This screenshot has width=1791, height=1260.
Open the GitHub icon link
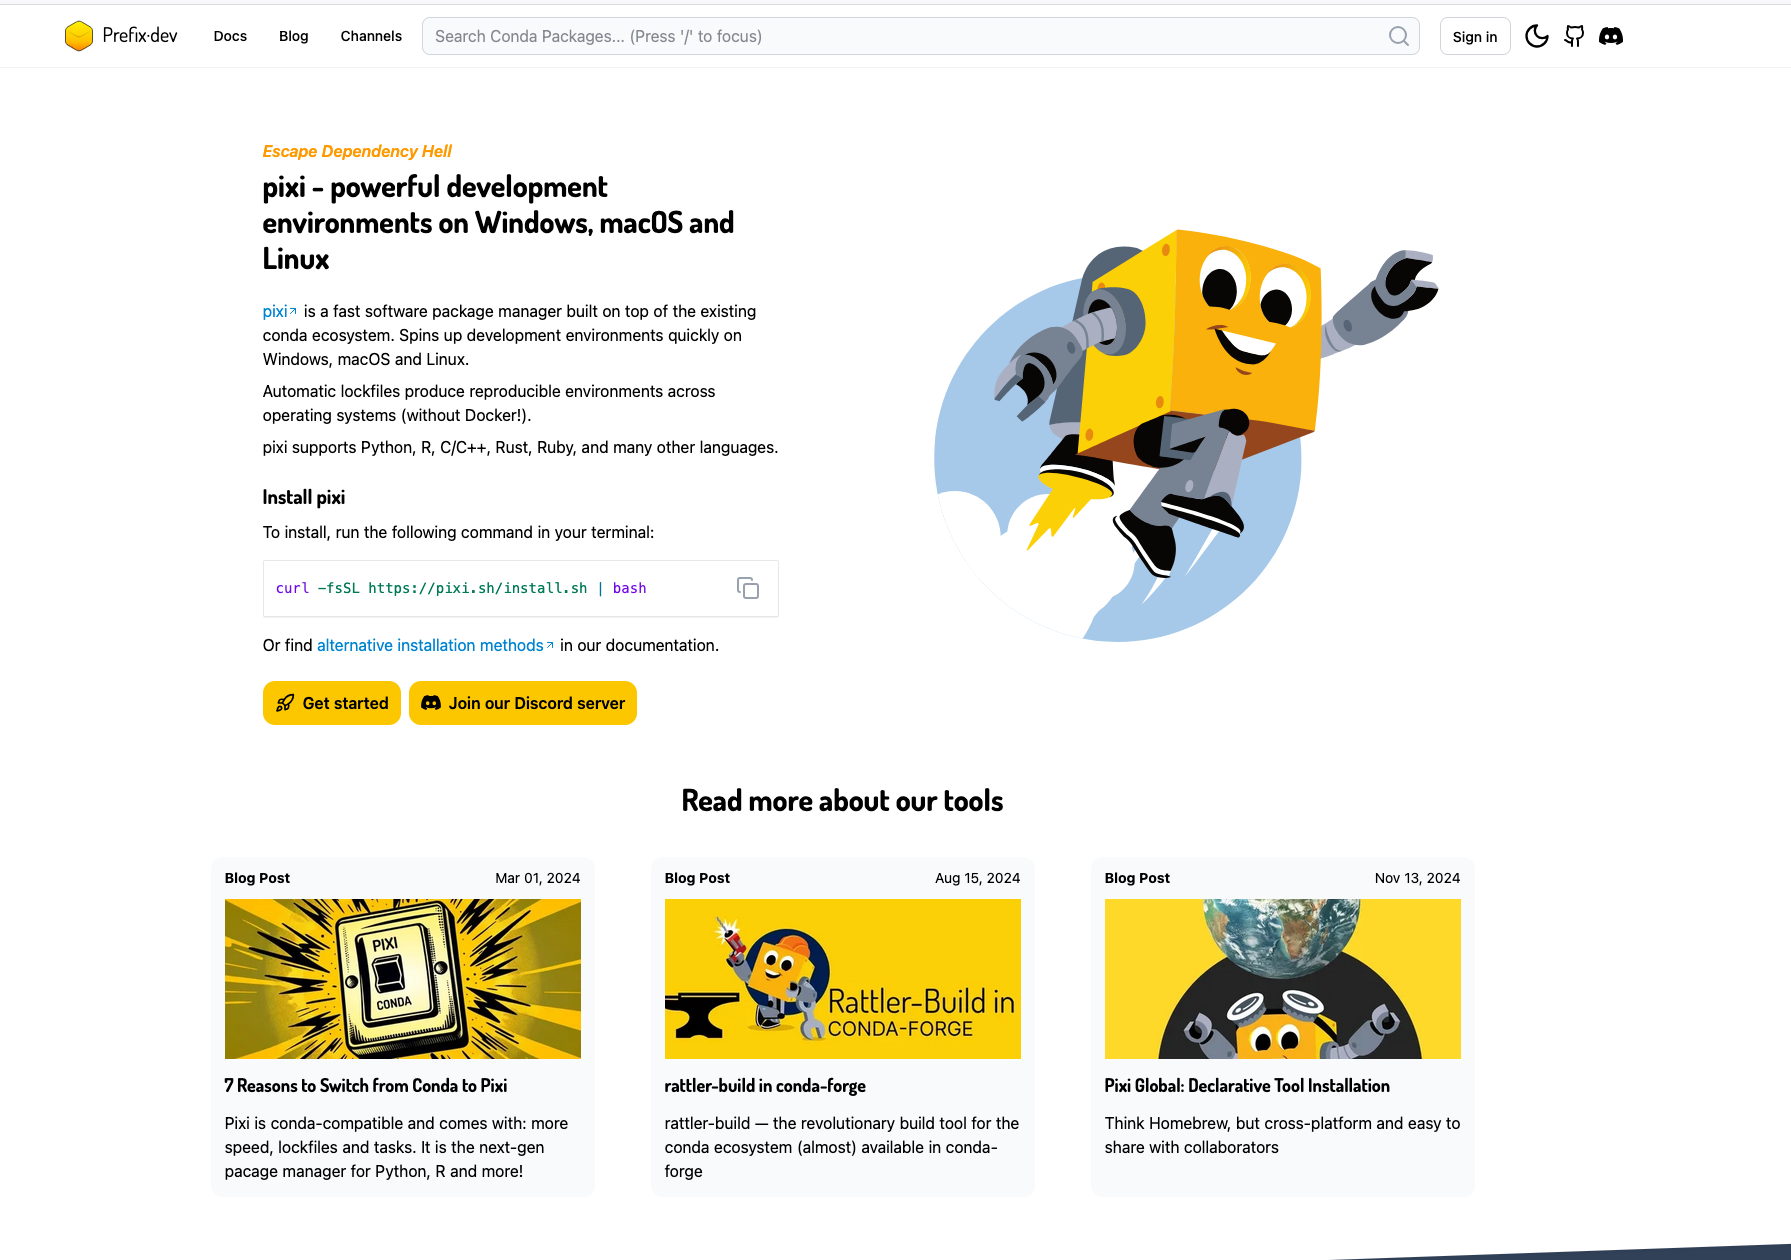click(x=1574, y=36)
